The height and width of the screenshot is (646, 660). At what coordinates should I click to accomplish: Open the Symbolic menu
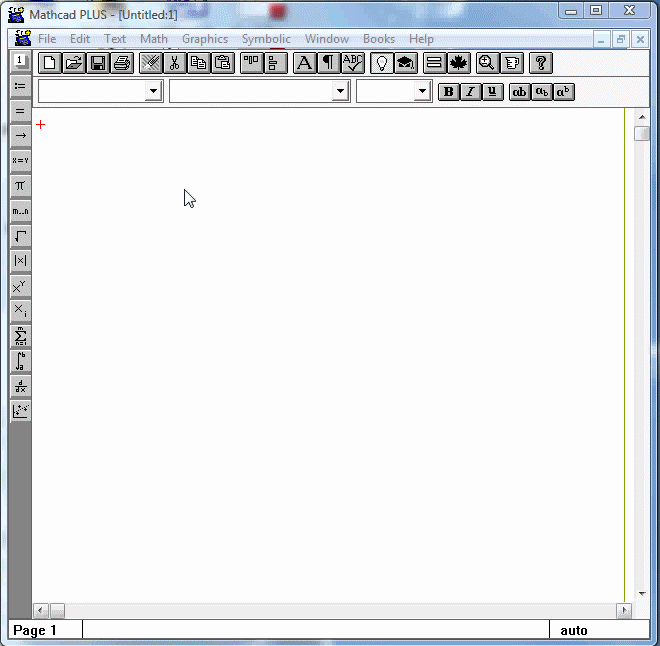click(x=266, y=39)
